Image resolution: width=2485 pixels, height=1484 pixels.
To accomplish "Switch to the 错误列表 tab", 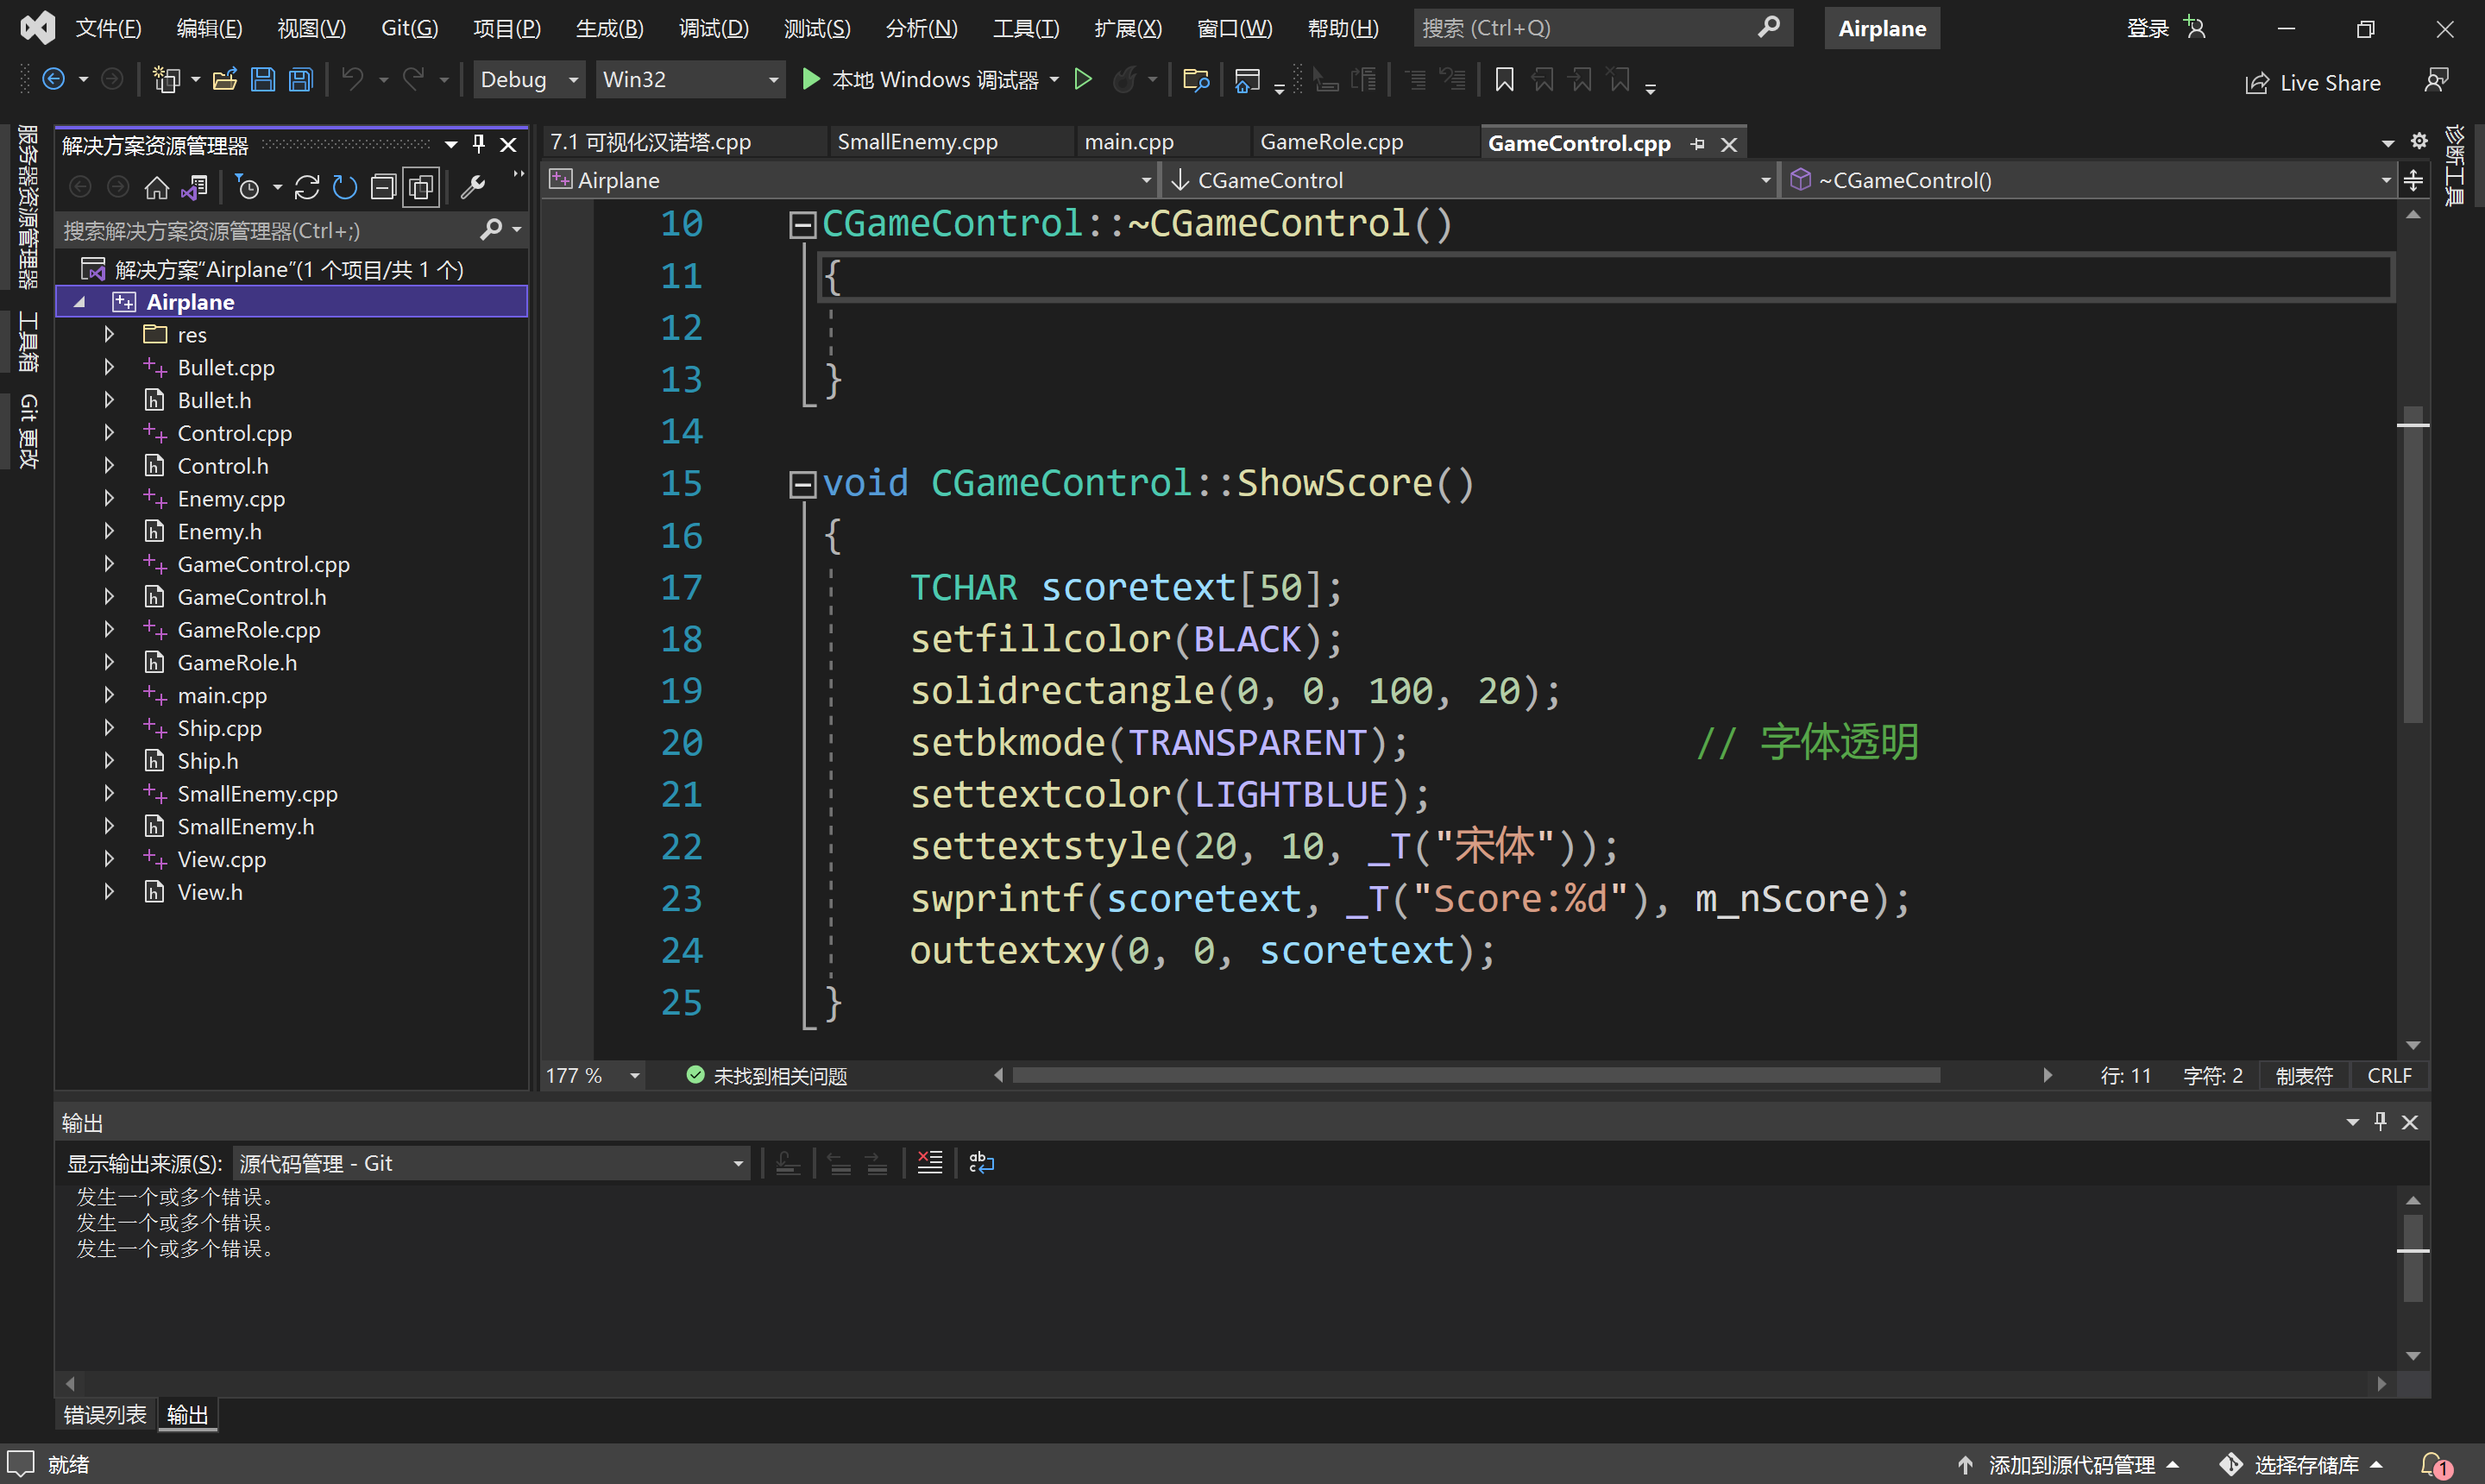I will [x=105, y=1415].
